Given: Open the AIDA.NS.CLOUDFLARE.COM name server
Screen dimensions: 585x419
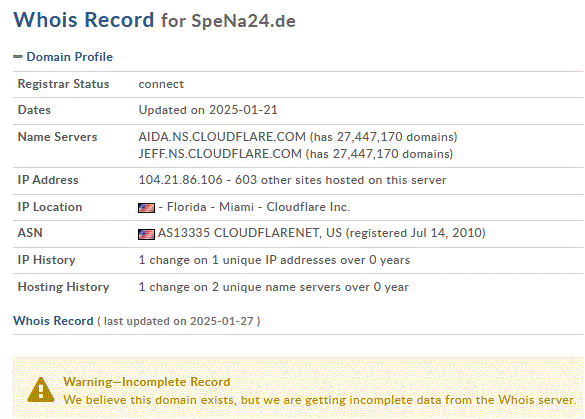Looking at the screenshot, I should point(222,137).
